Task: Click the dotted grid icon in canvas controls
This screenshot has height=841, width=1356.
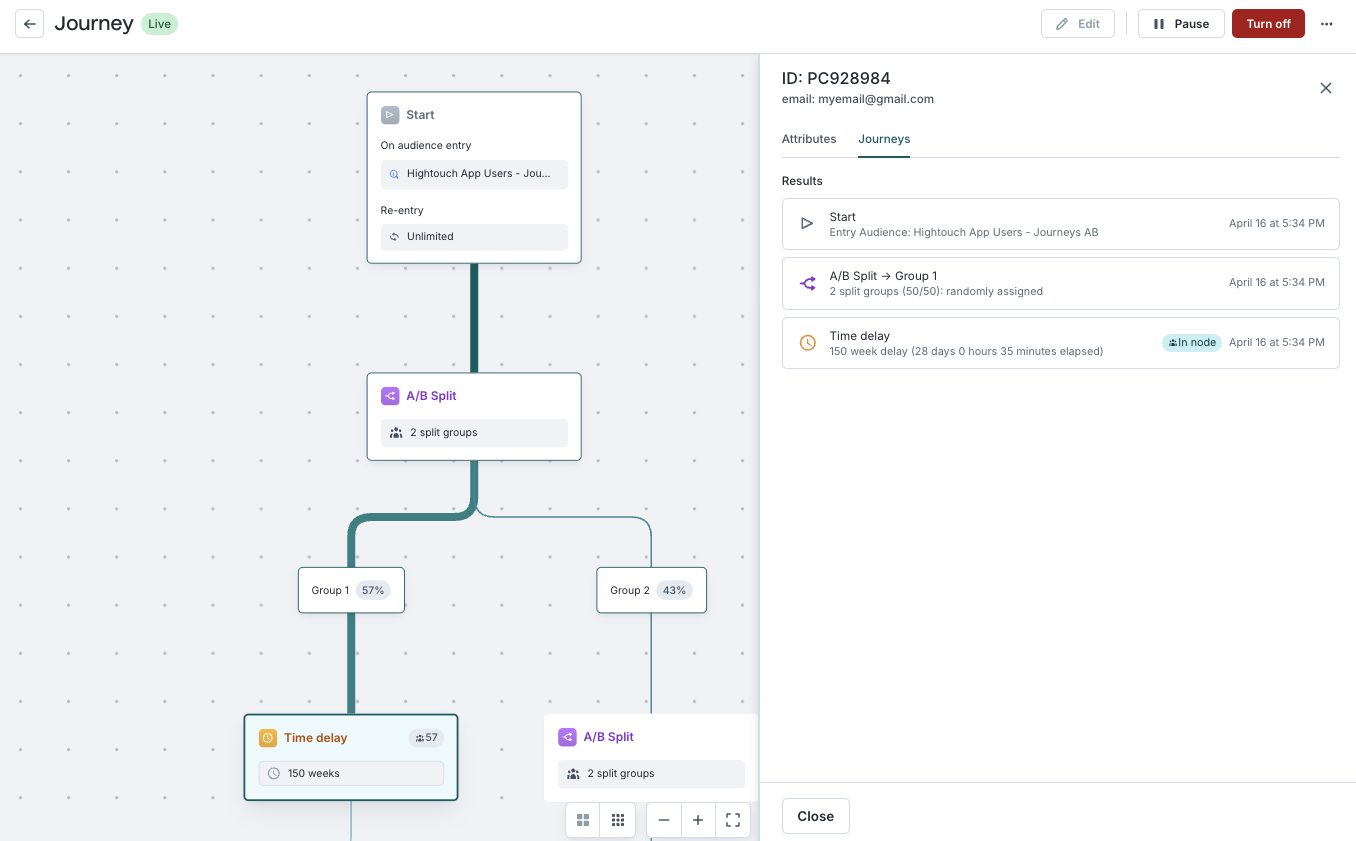Action: click(618, 820)
